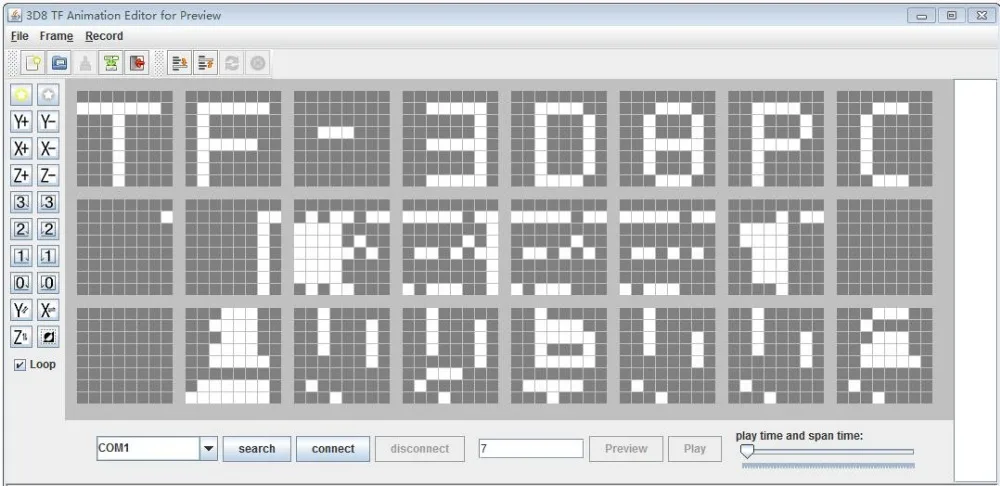
Task: Select the frame showing letter P
Action: [x=776, y=138]
